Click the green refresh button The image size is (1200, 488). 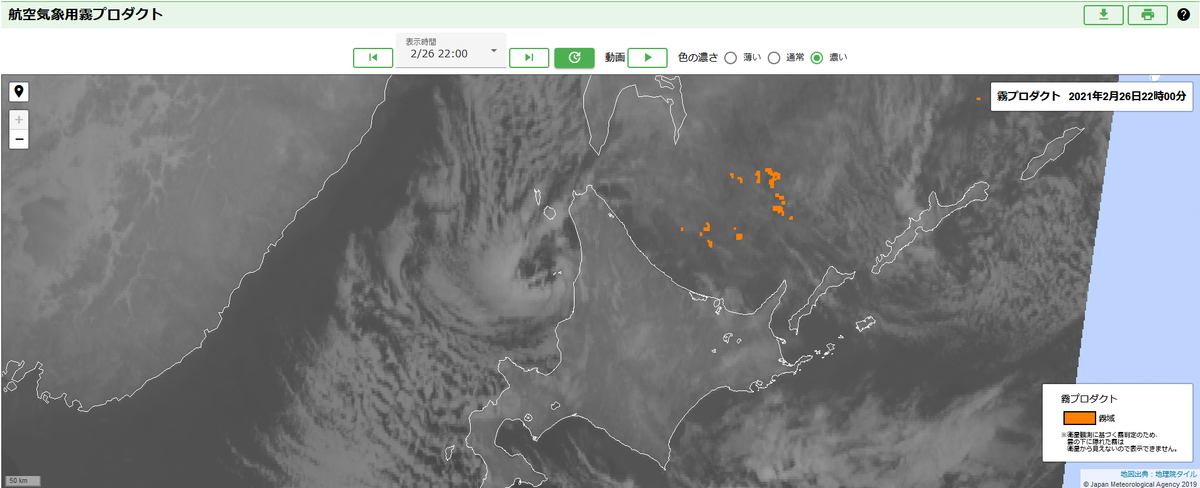(574, 58)
